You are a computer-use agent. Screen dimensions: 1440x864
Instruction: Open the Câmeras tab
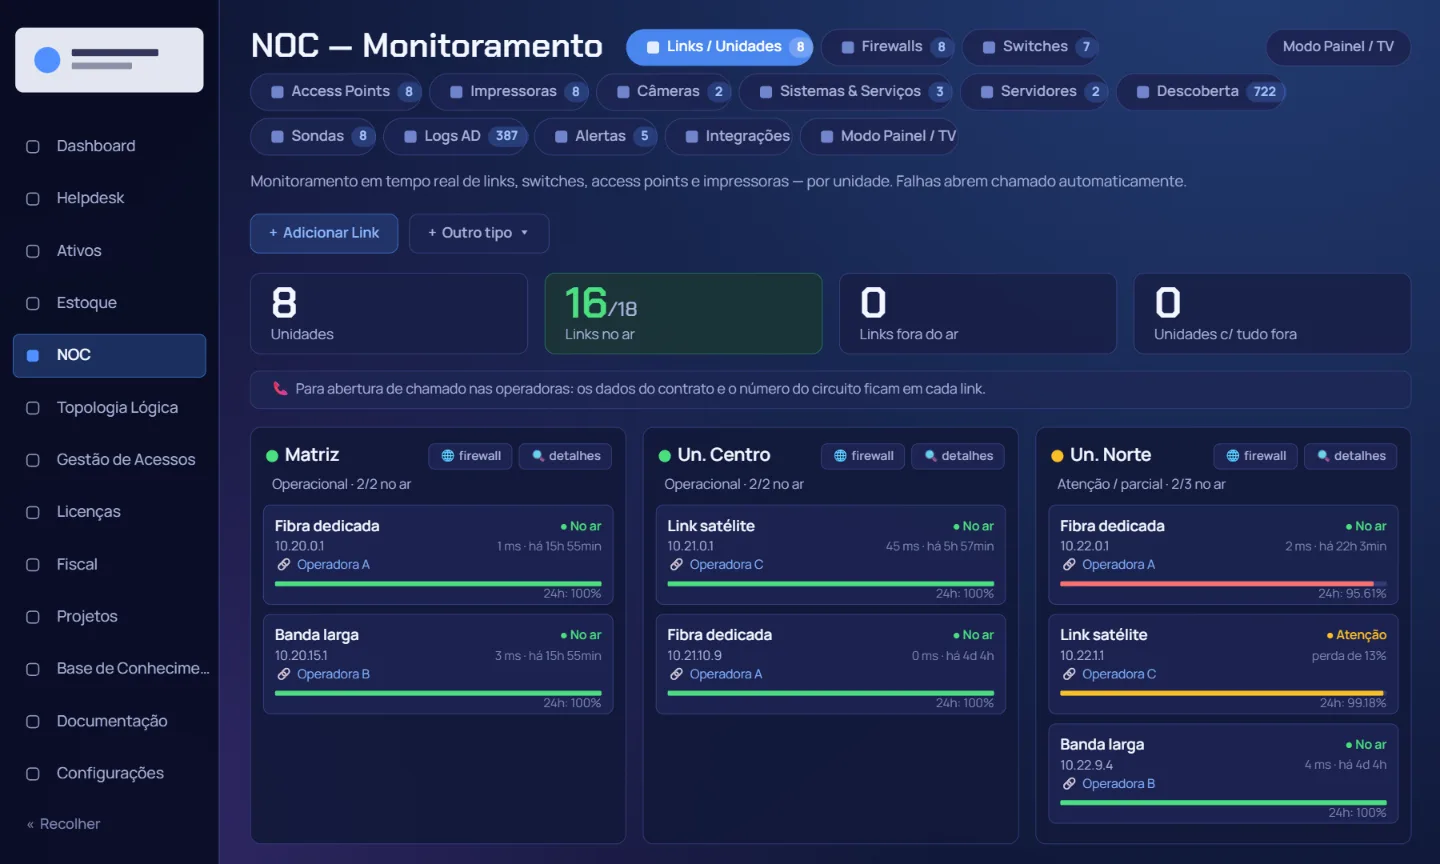[x=664, y=92]
